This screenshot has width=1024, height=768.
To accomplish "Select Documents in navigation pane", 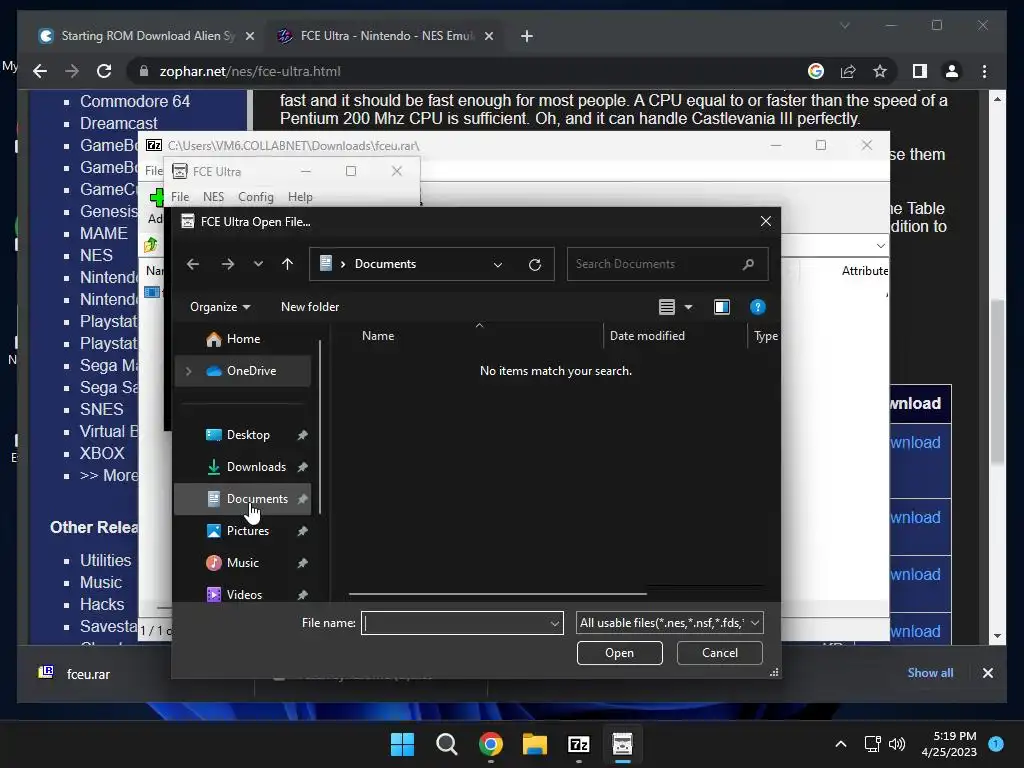I will pos(242,499).
